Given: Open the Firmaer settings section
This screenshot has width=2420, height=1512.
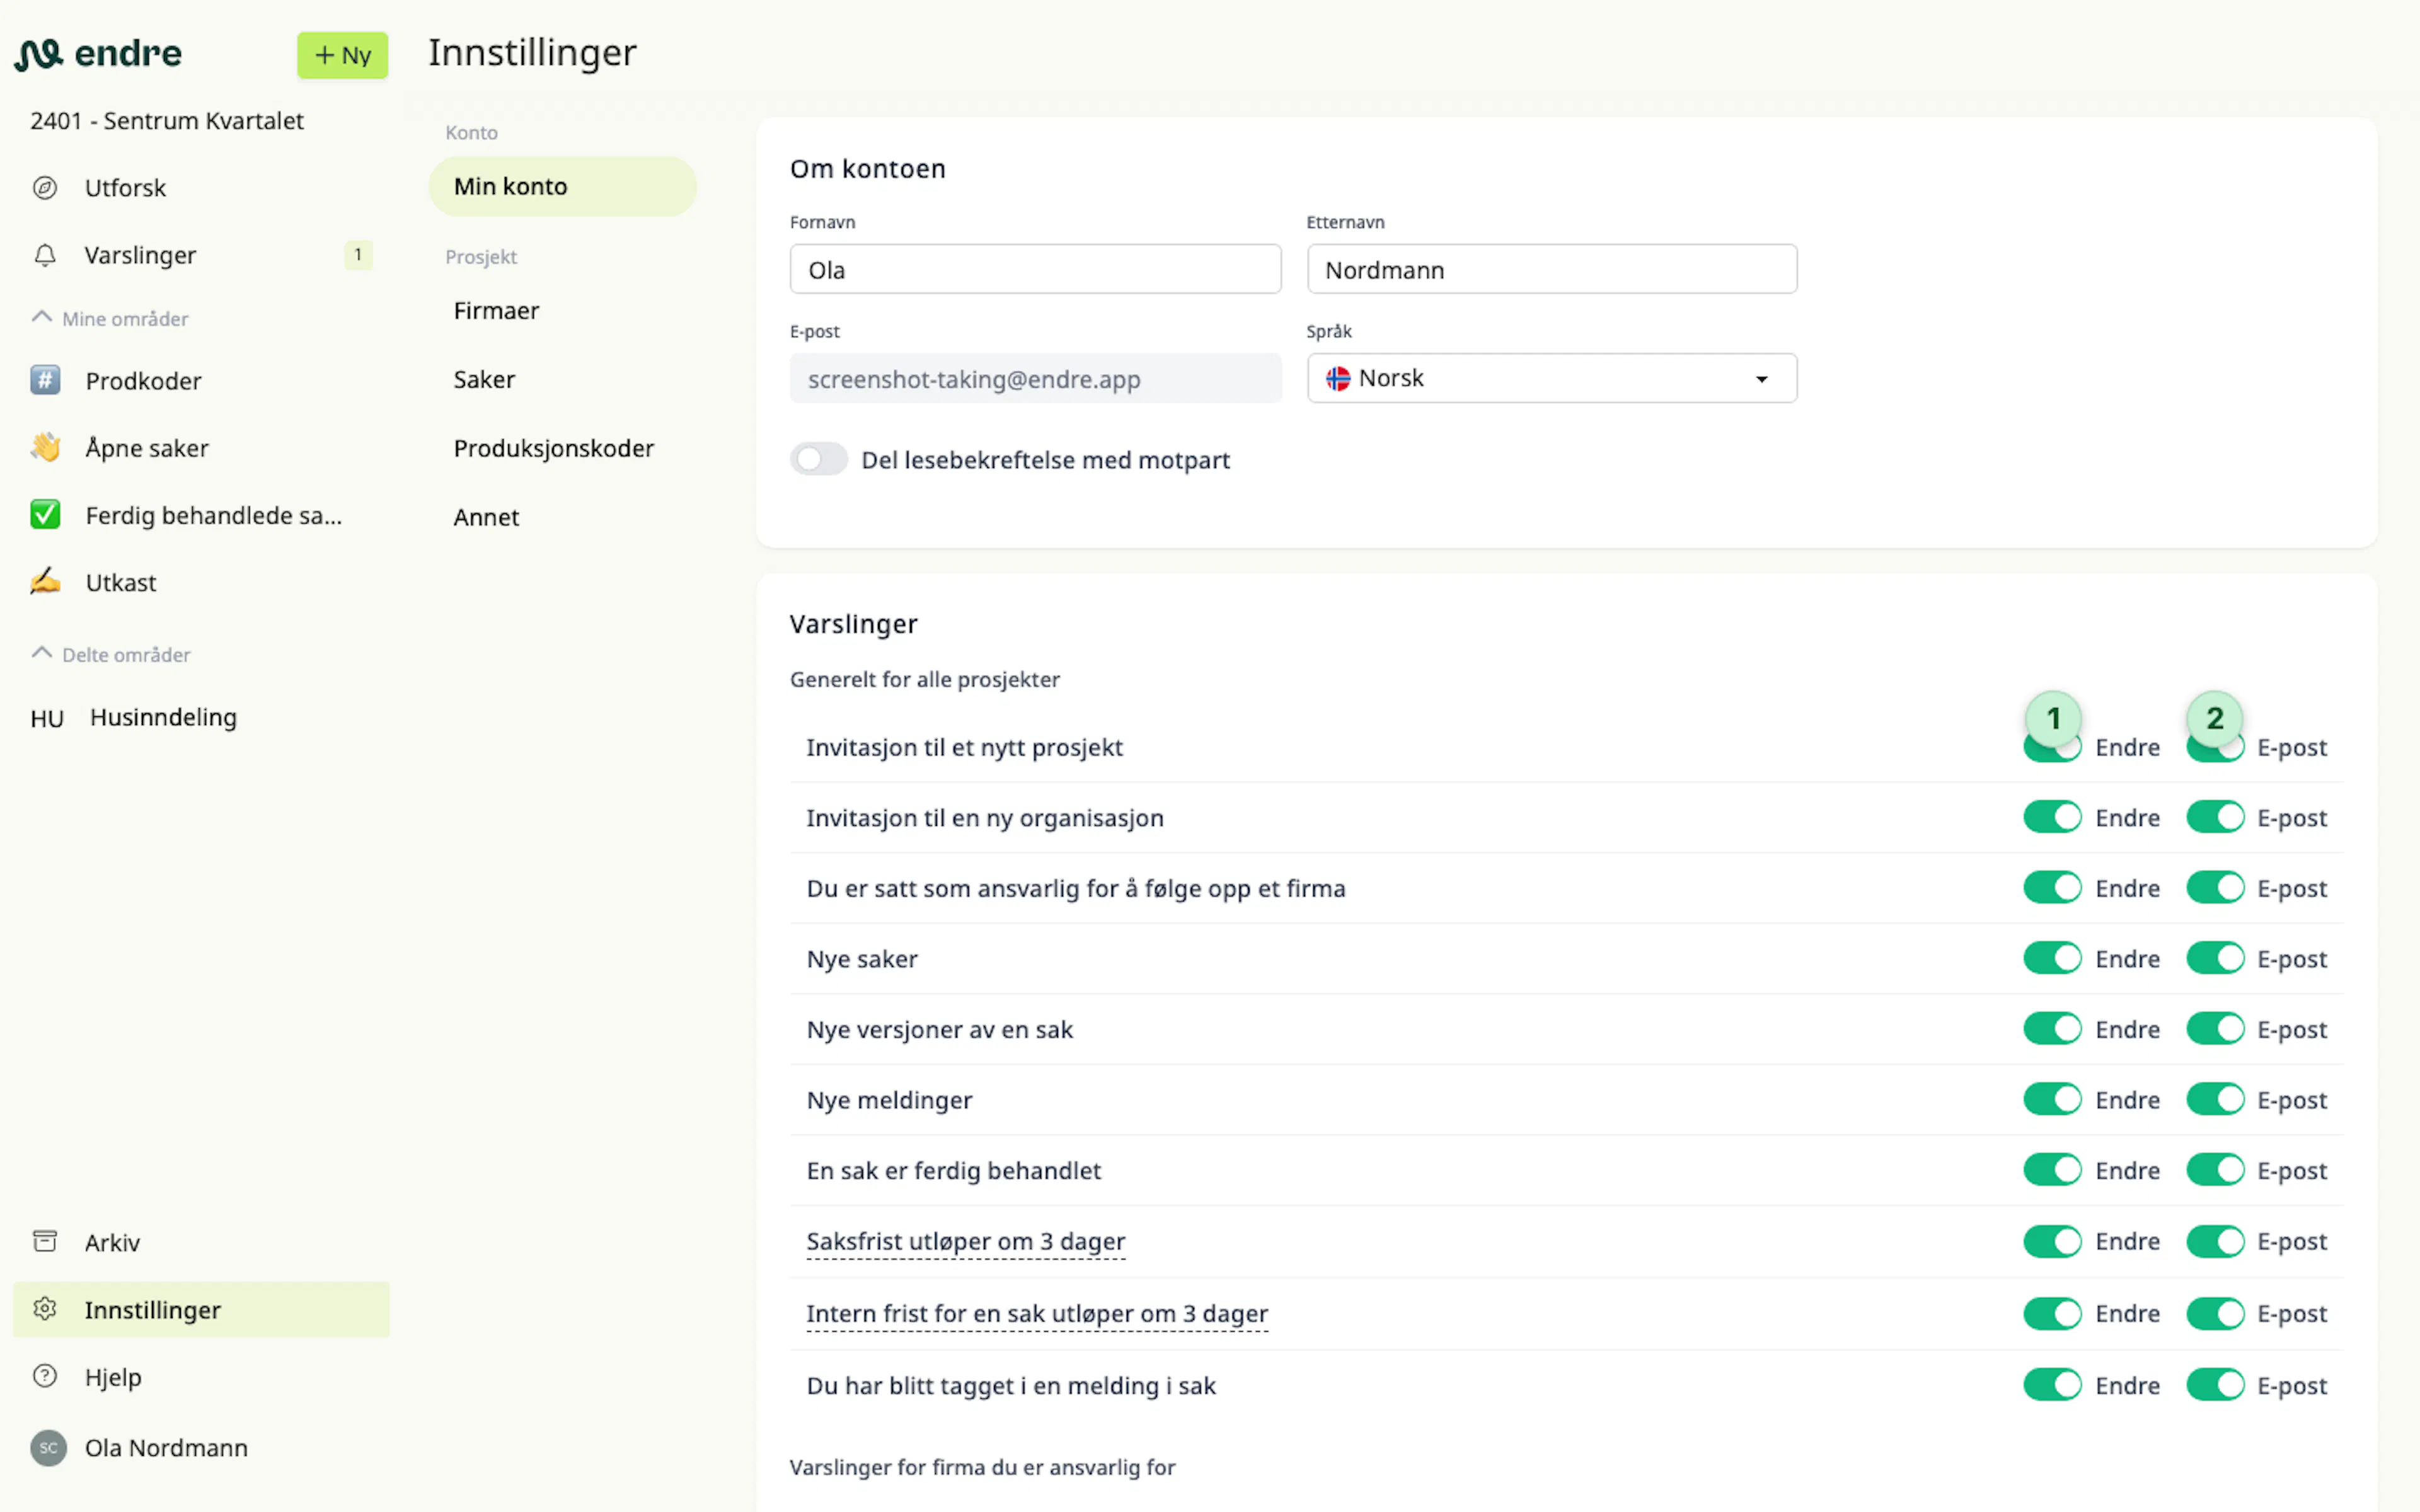Looking at the screenshot, I should [496, 310].
